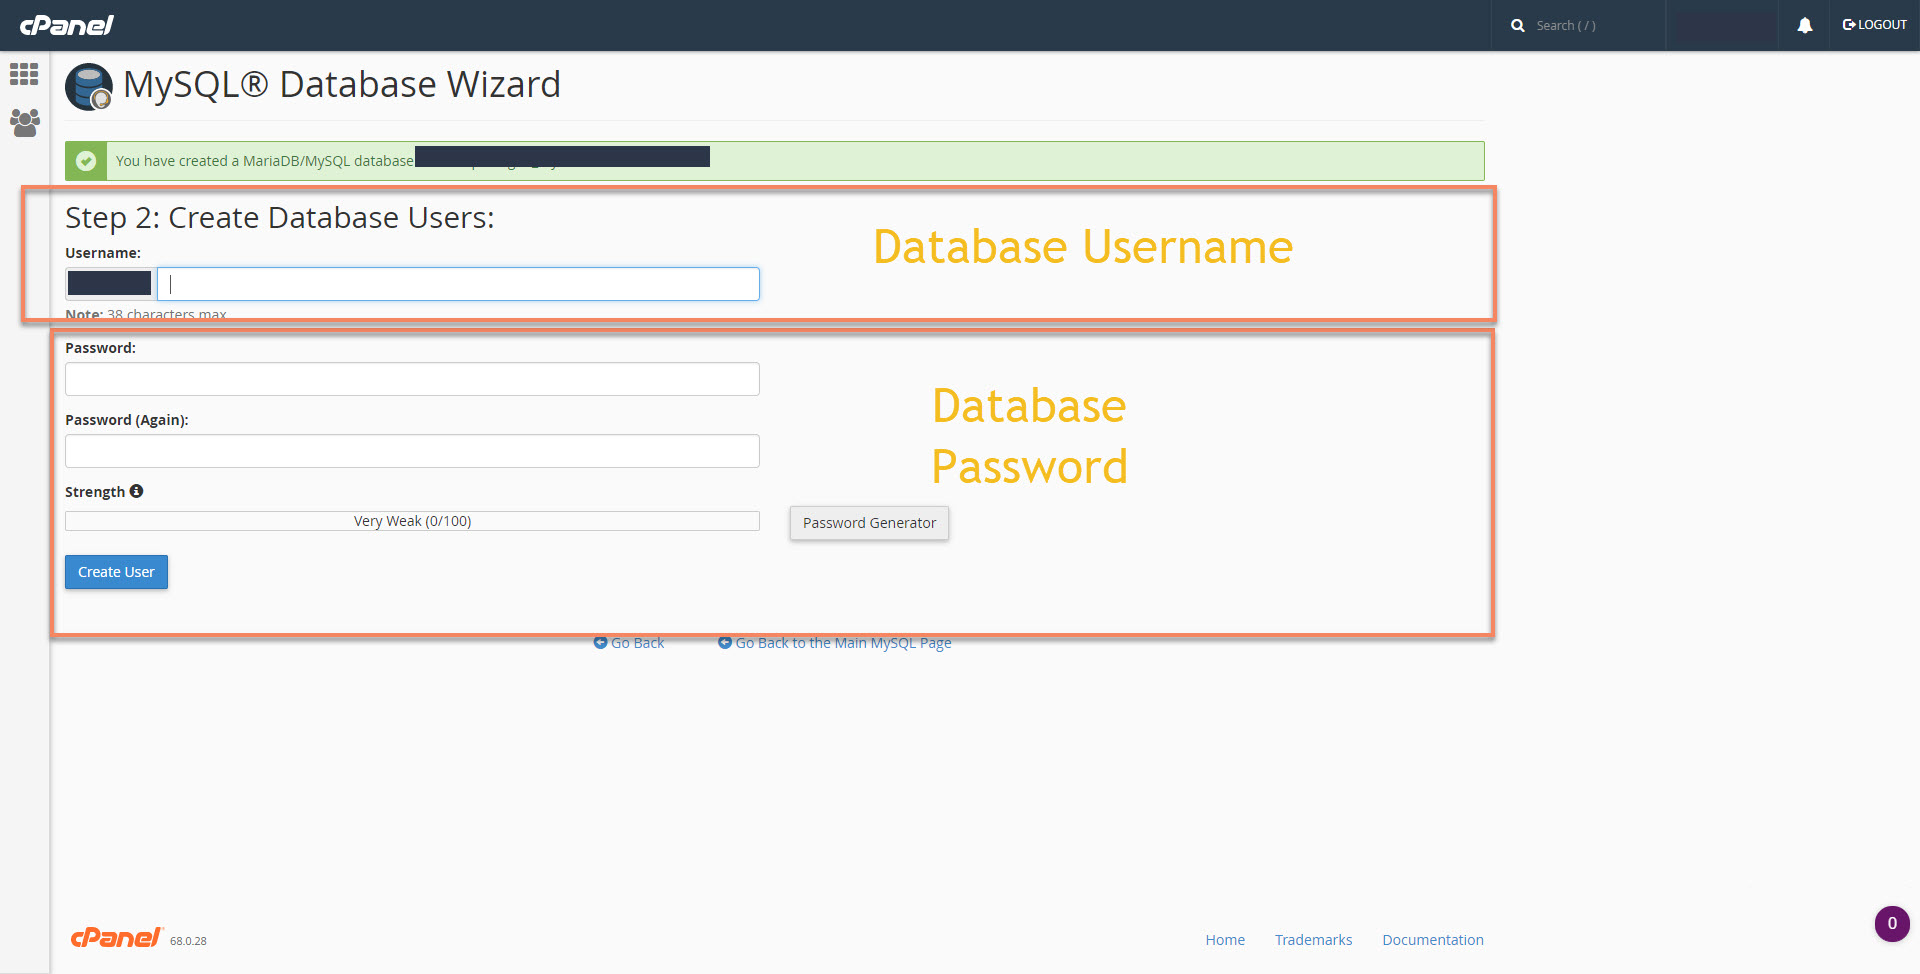
Task: Log out using the LOGOUT link
Action: coord(1874,25)
